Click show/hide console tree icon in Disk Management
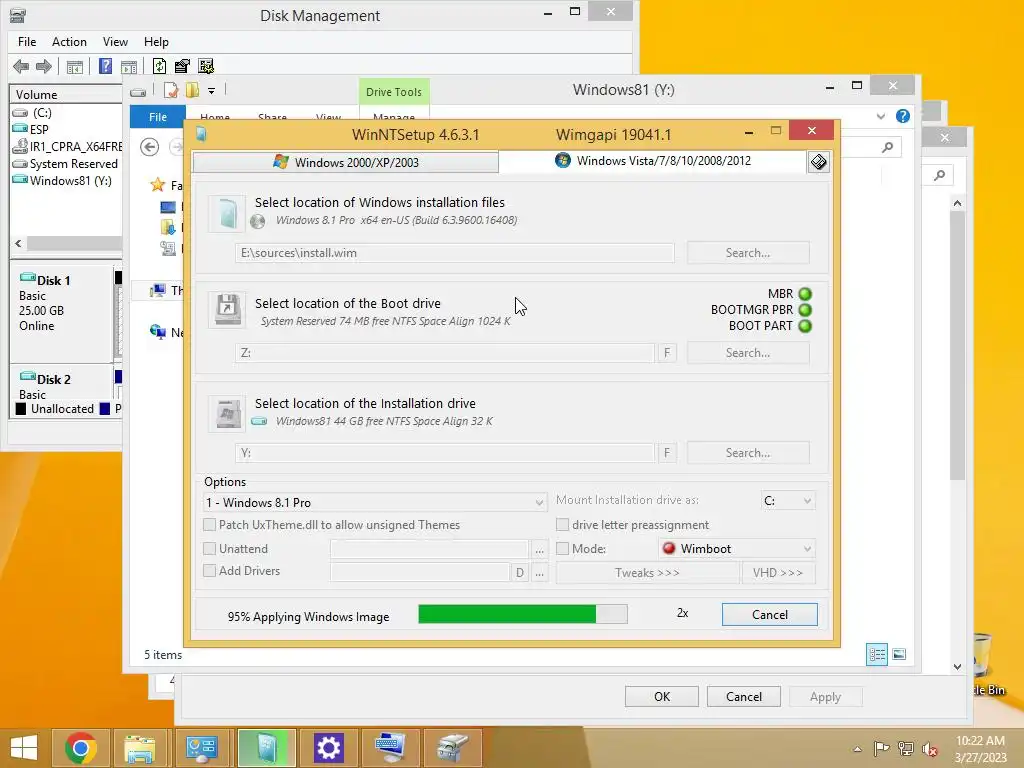Viewport: 1024px width, 768px height. click(x=75, y=66)
